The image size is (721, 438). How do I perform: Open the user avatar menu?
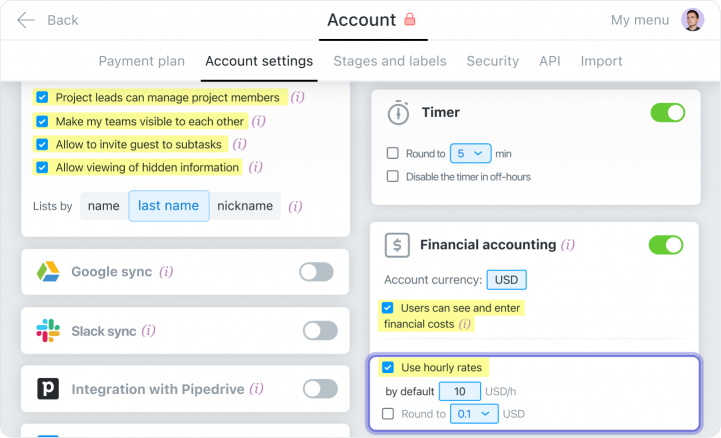coord(692,20)
